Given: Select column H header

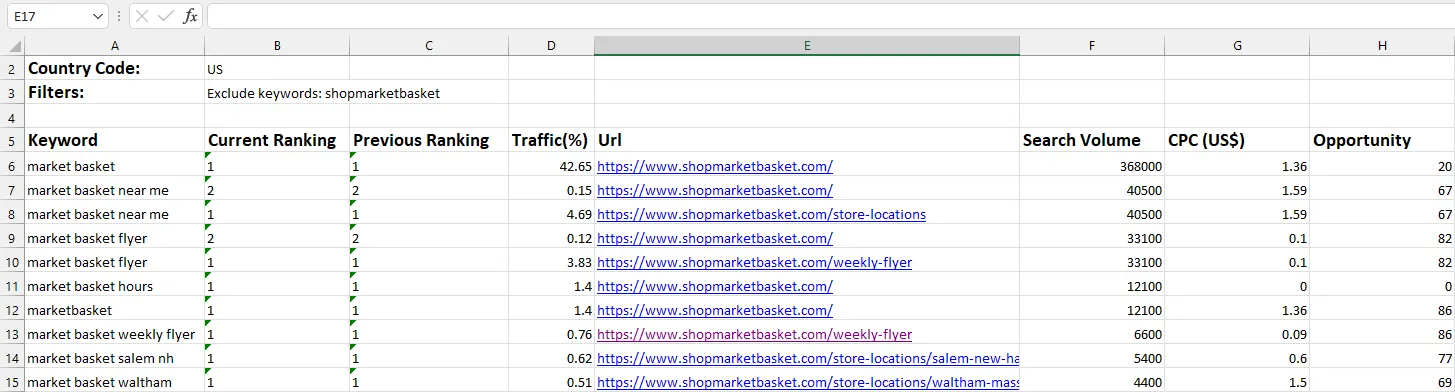Looking at the screenshot, I should tap(1382, 46).
